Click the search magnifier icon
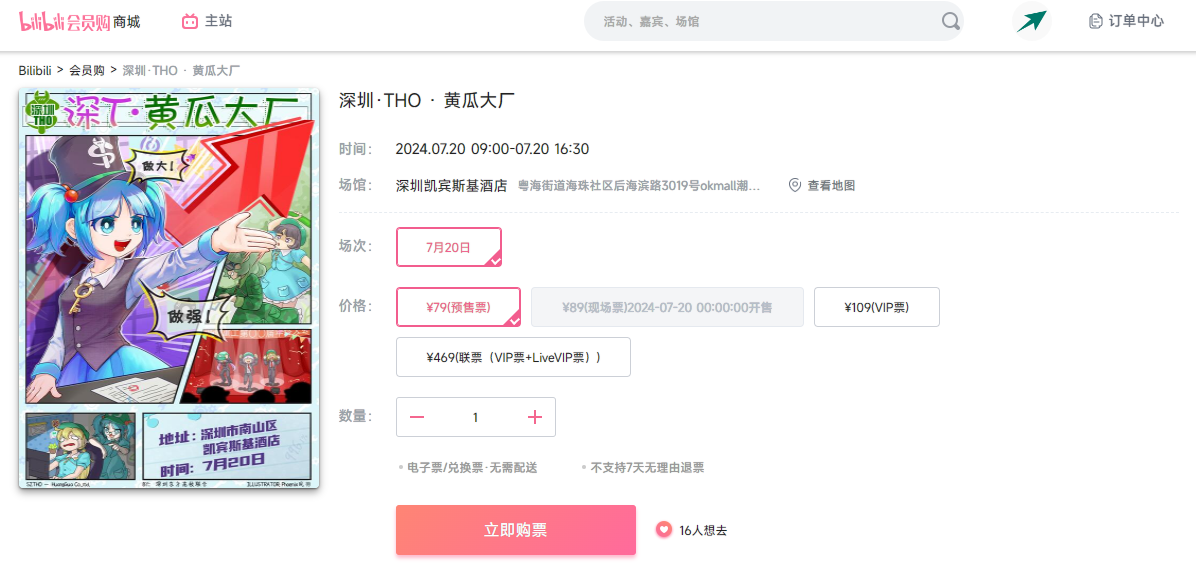 (949, 21)
